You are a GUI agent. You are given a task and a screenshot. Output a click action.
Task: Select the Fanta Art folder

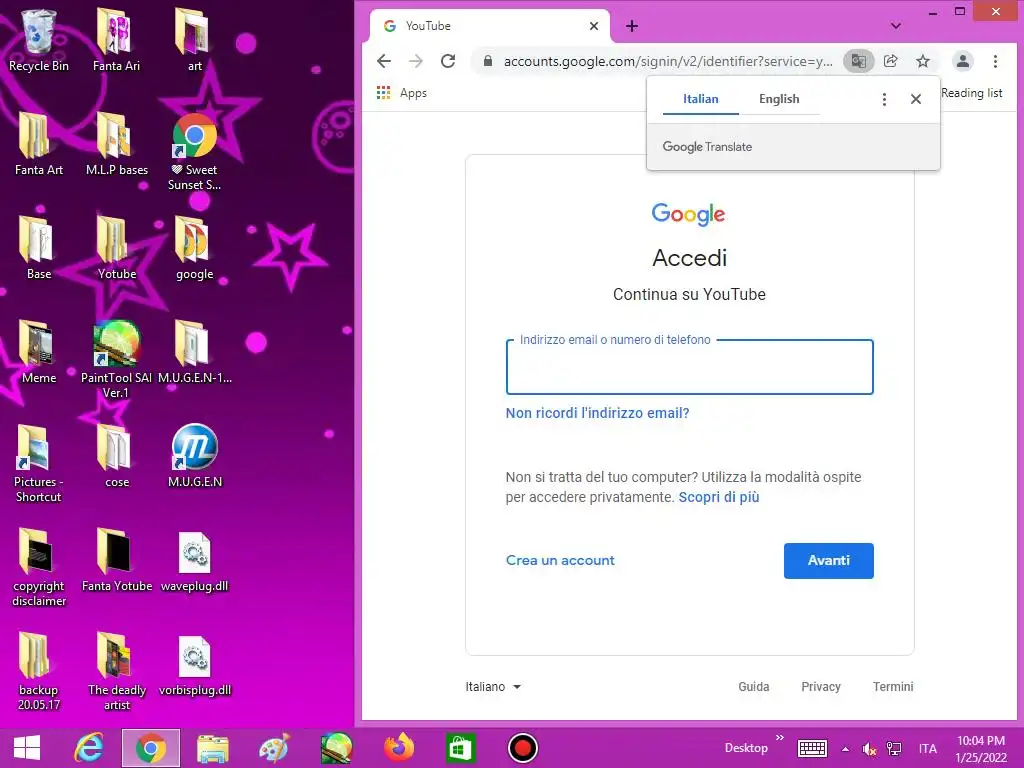(39, 144)
